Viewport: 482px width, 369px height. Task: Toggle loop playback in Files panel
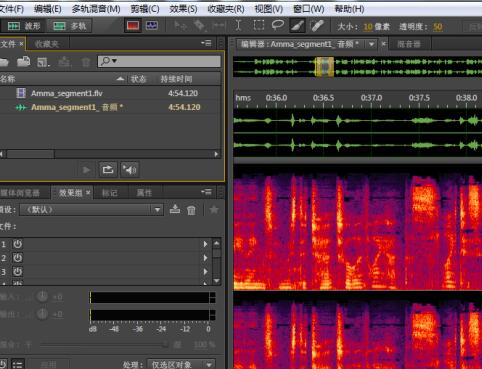click(x=108, y=170)
